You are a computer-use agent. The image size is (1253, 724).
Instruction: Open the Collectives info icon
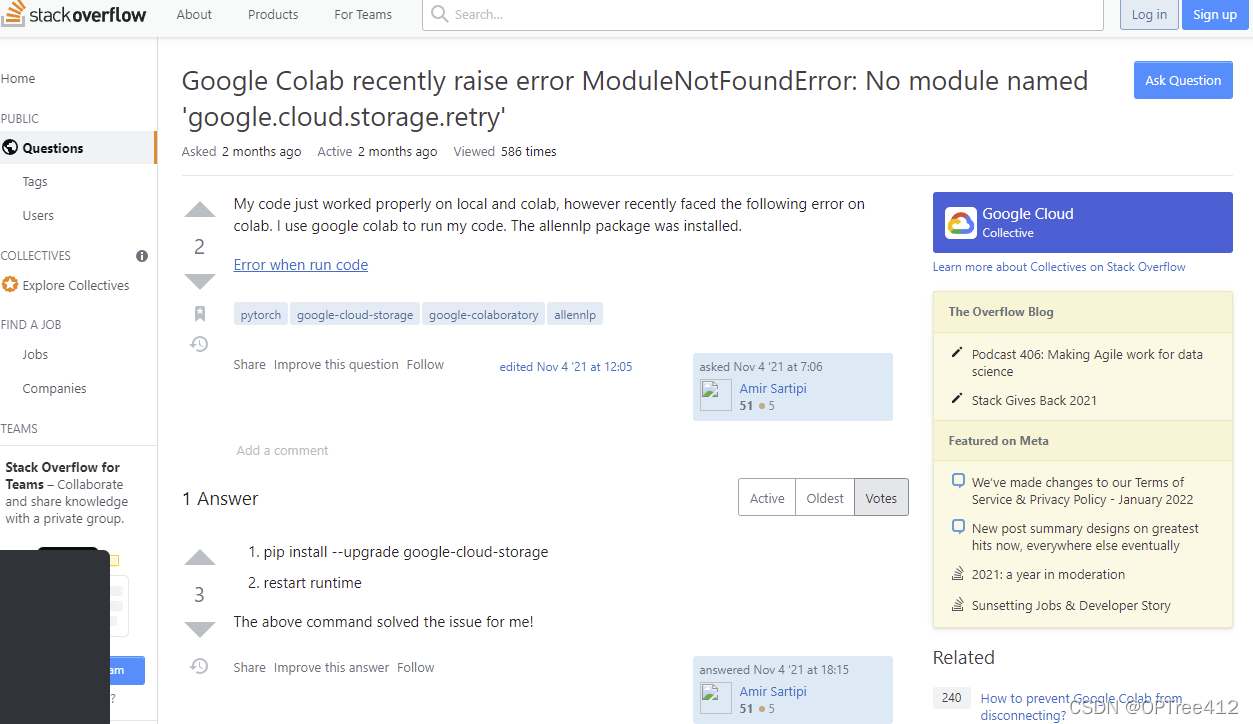click(142, 255)
